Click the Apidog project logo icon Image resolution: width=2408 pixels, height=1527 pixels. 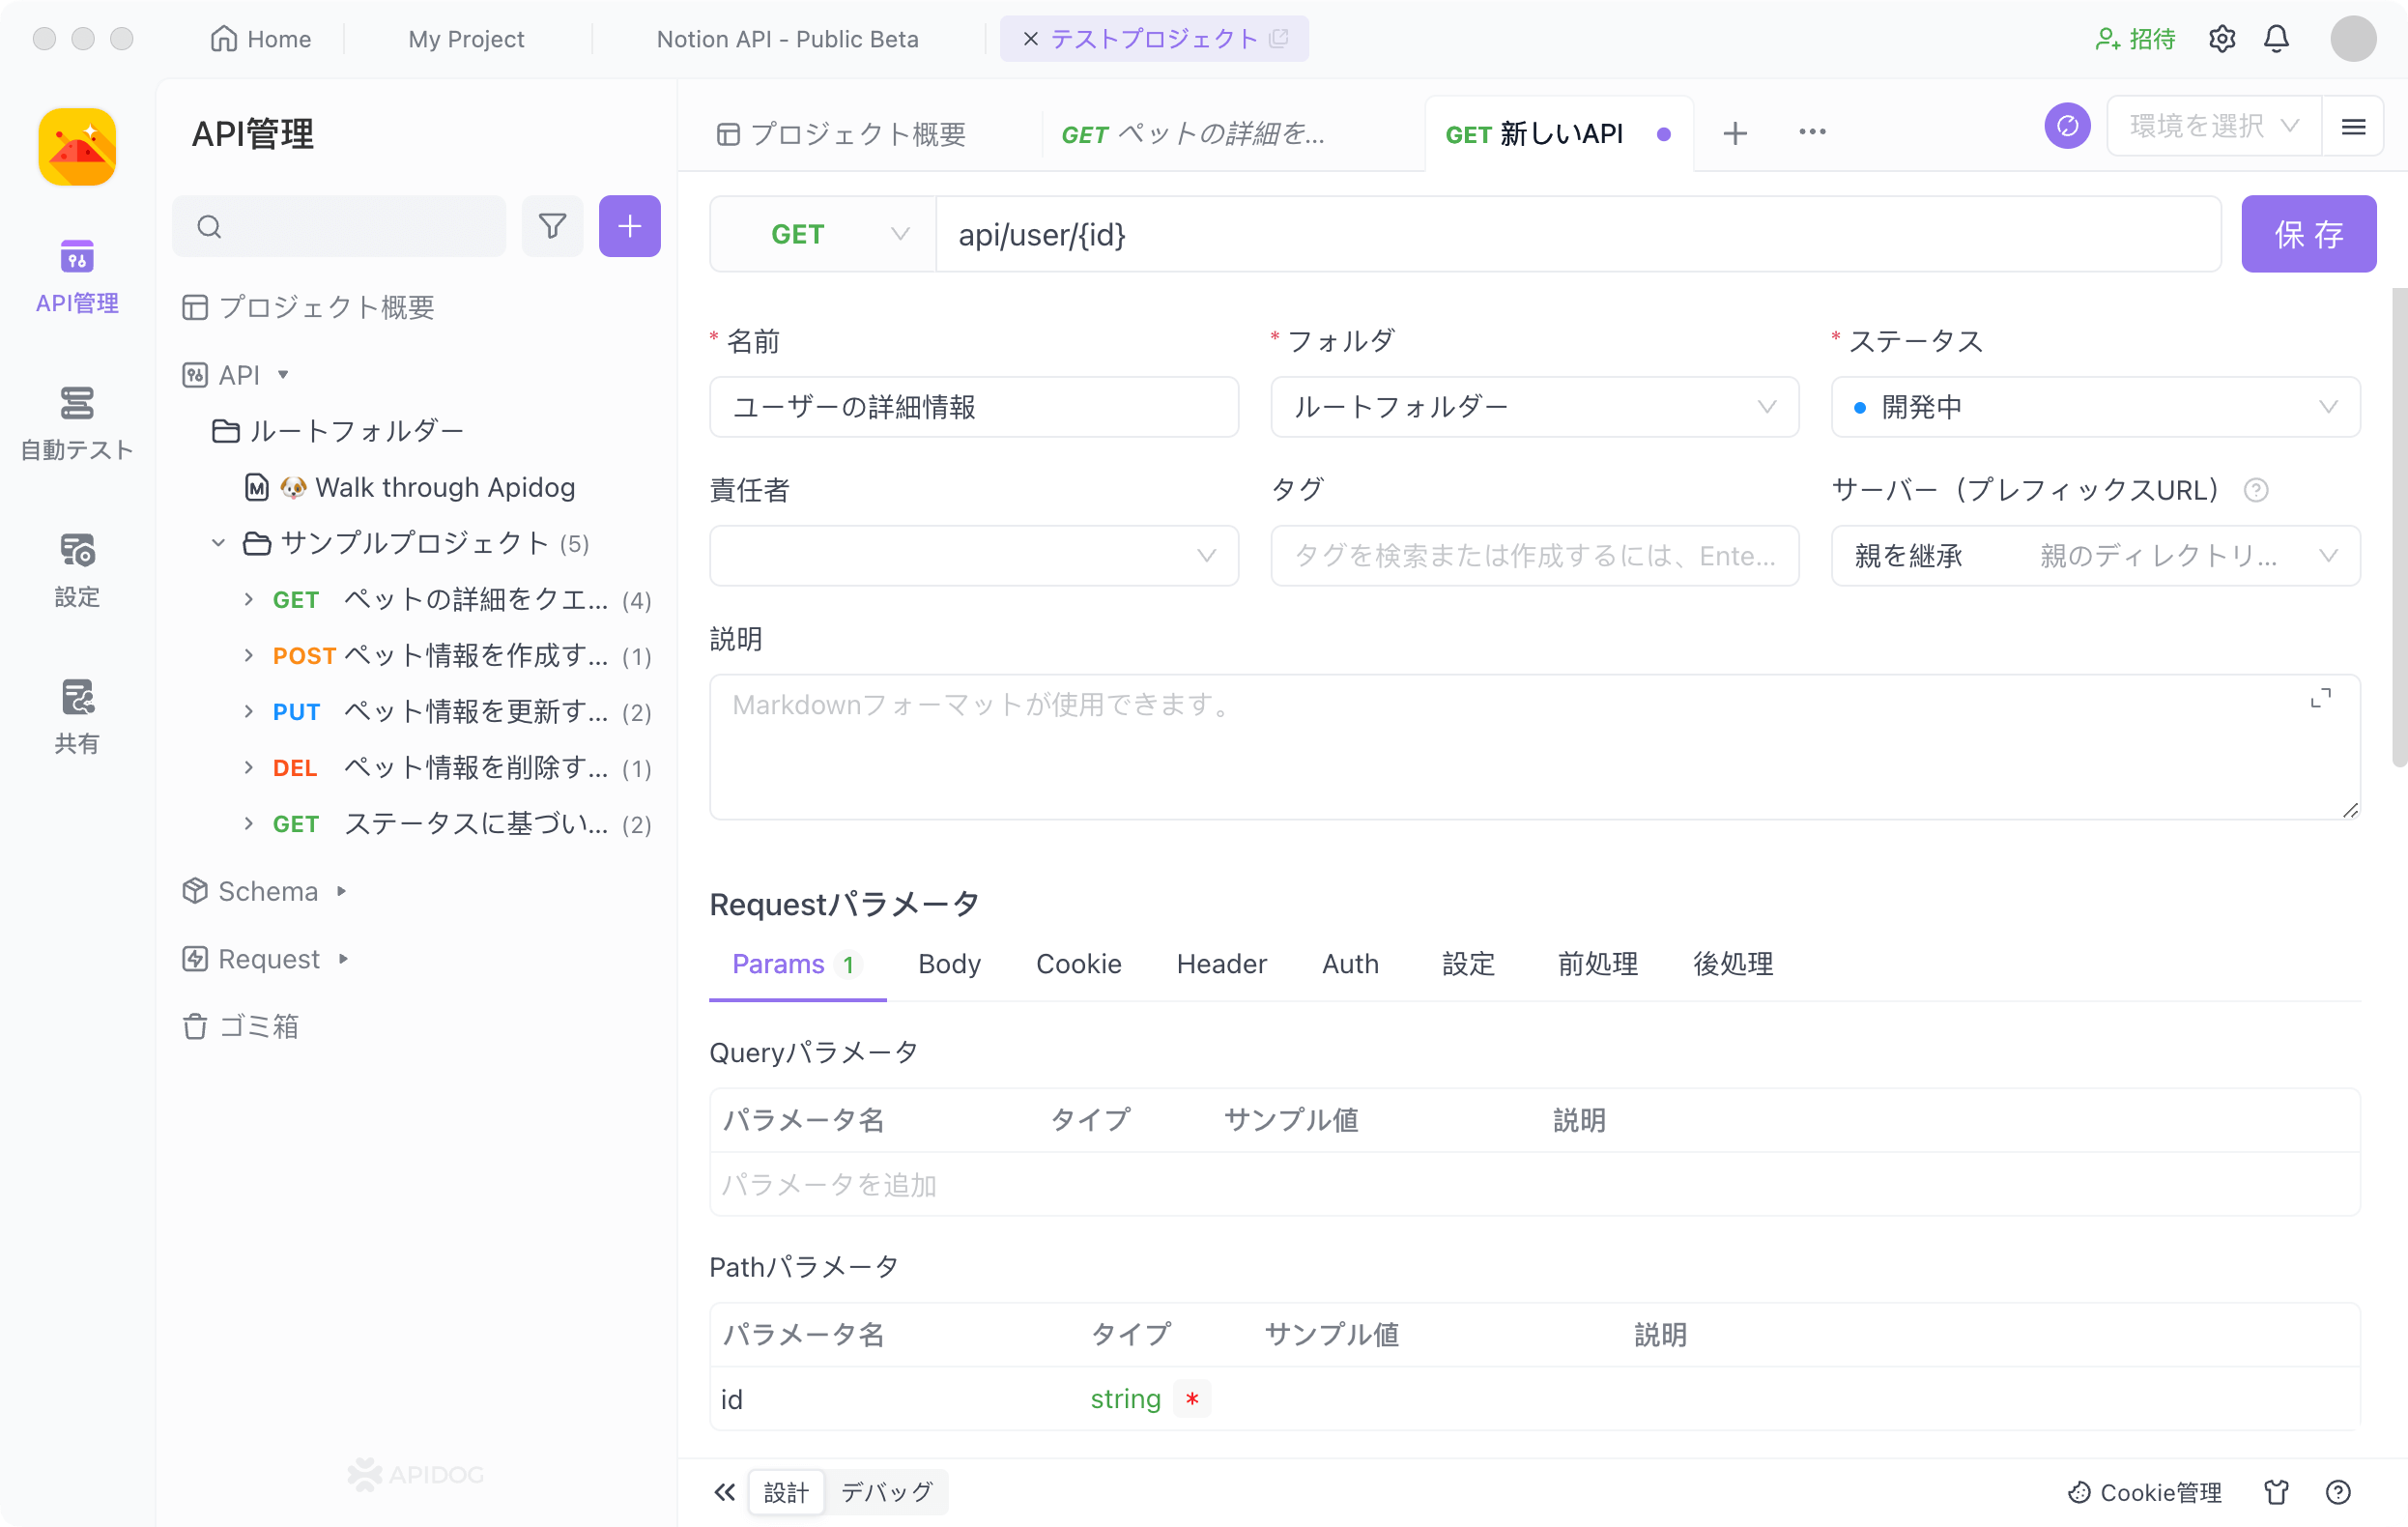pyautogui.click(x=77, y=147)
